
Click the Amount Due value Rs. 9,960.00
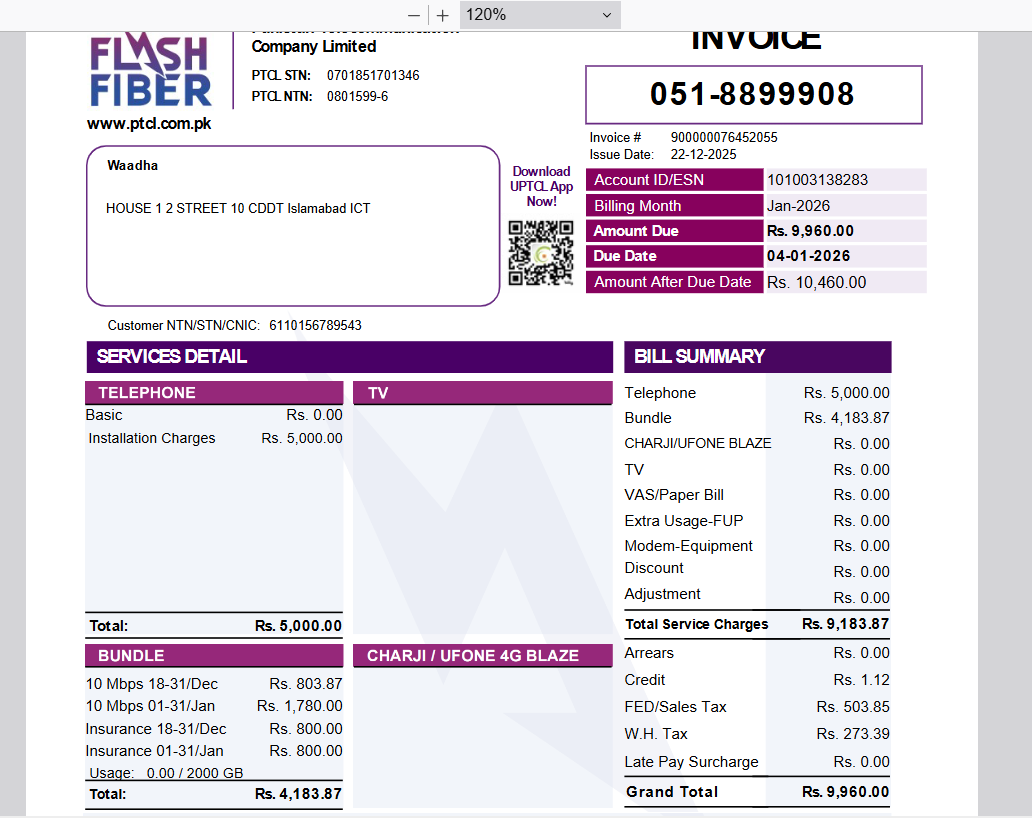[x=810, y=231]
